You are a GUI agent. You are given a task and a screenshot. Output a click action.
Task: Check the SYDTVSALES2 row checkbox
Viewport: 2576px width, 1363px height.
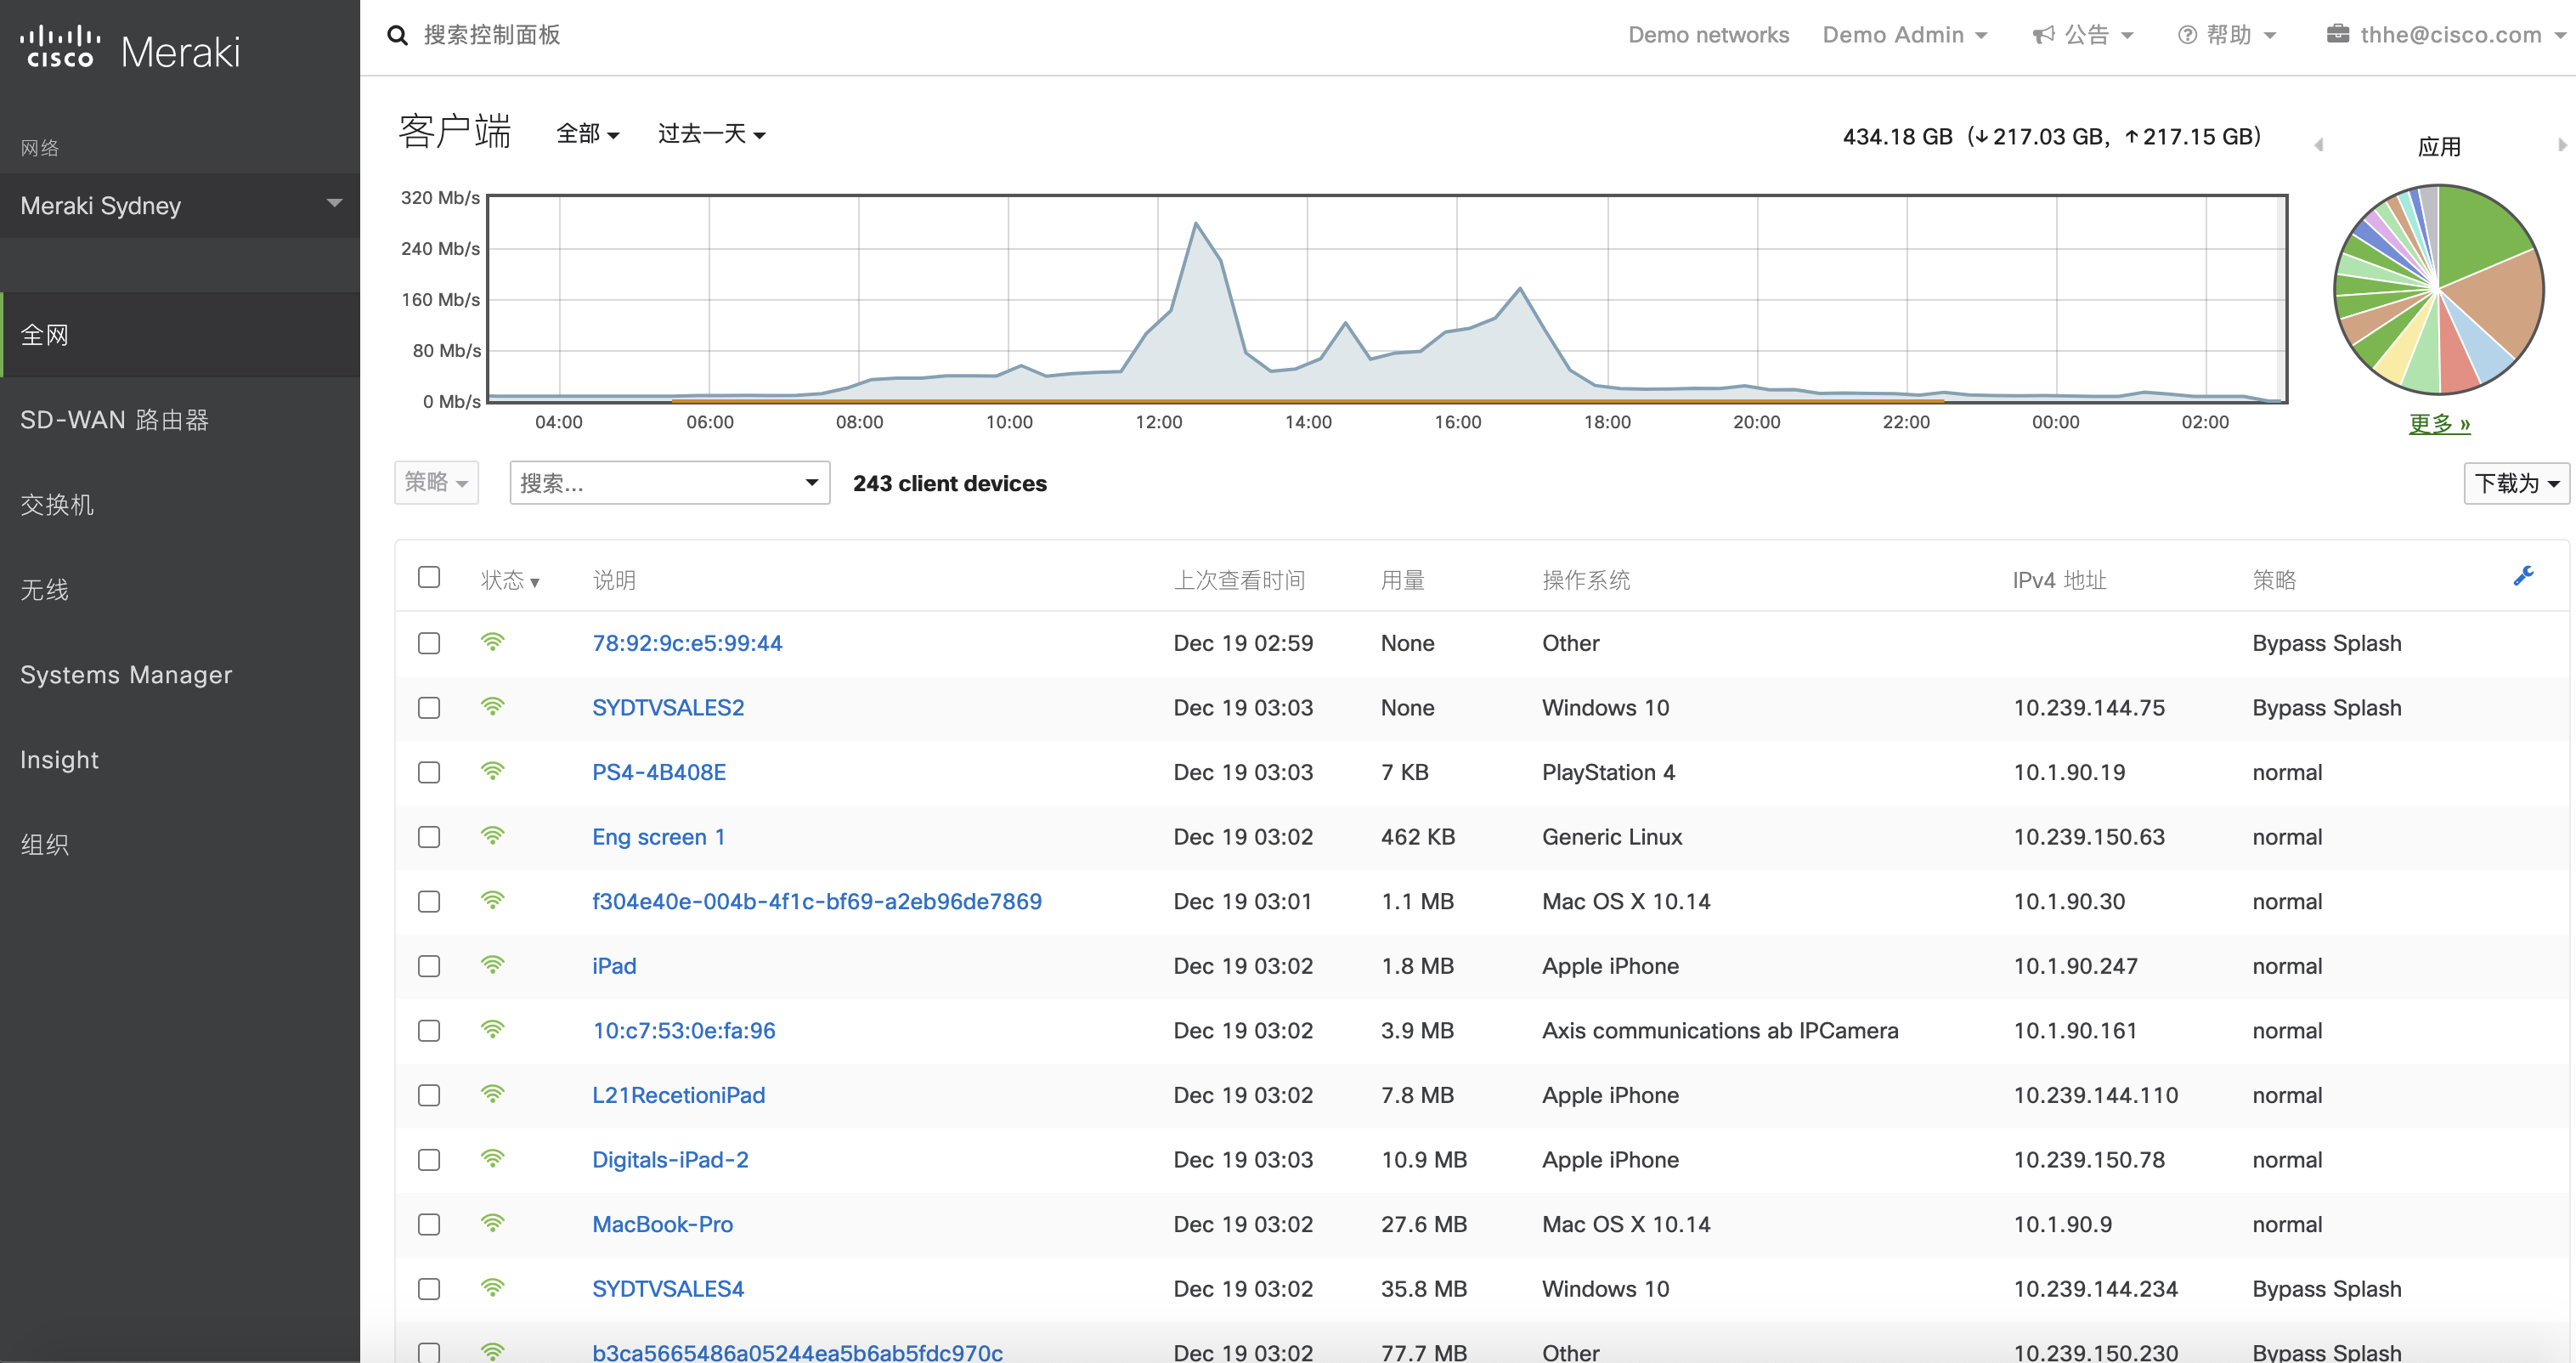(429, 708)
